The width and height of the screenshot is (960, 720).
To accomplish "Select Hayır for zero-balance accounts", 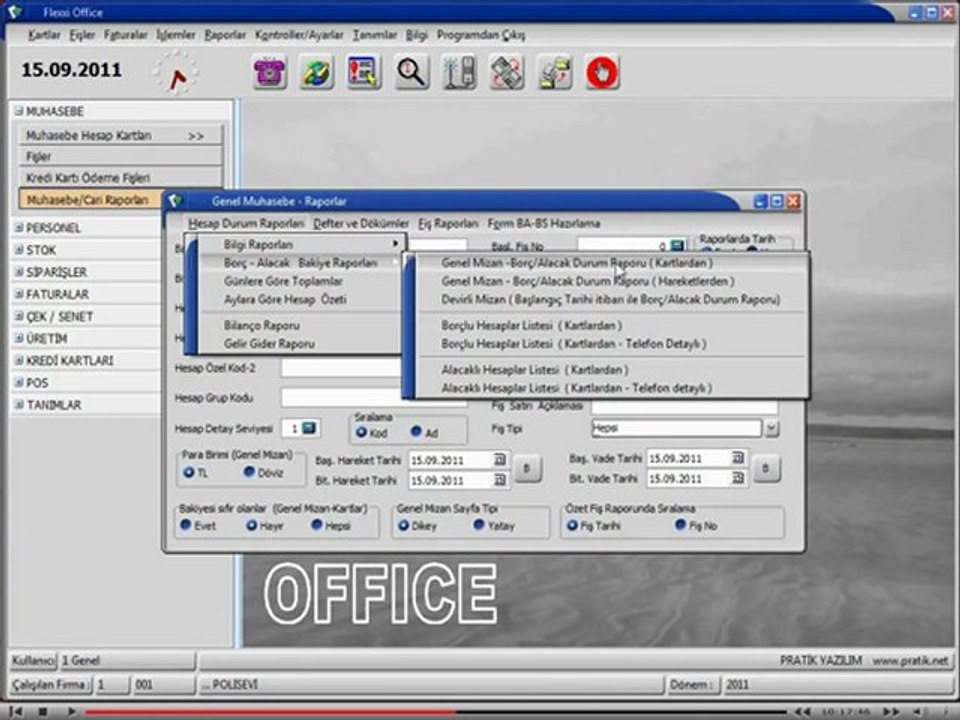I will click(x=252, y=525).
